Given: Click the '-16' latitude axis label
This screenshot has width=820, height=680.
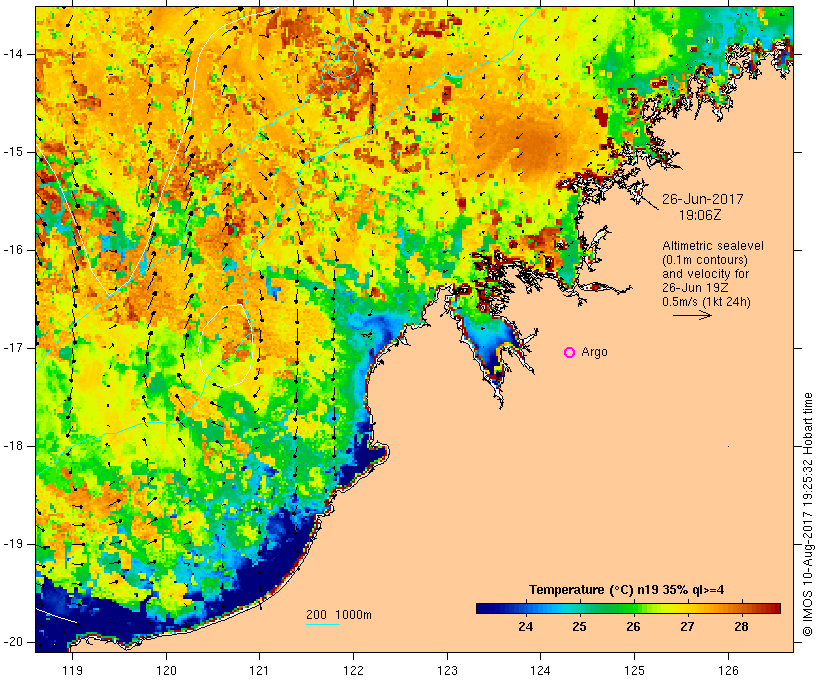Looking at the screenshot, I should [x=12, y=250].
